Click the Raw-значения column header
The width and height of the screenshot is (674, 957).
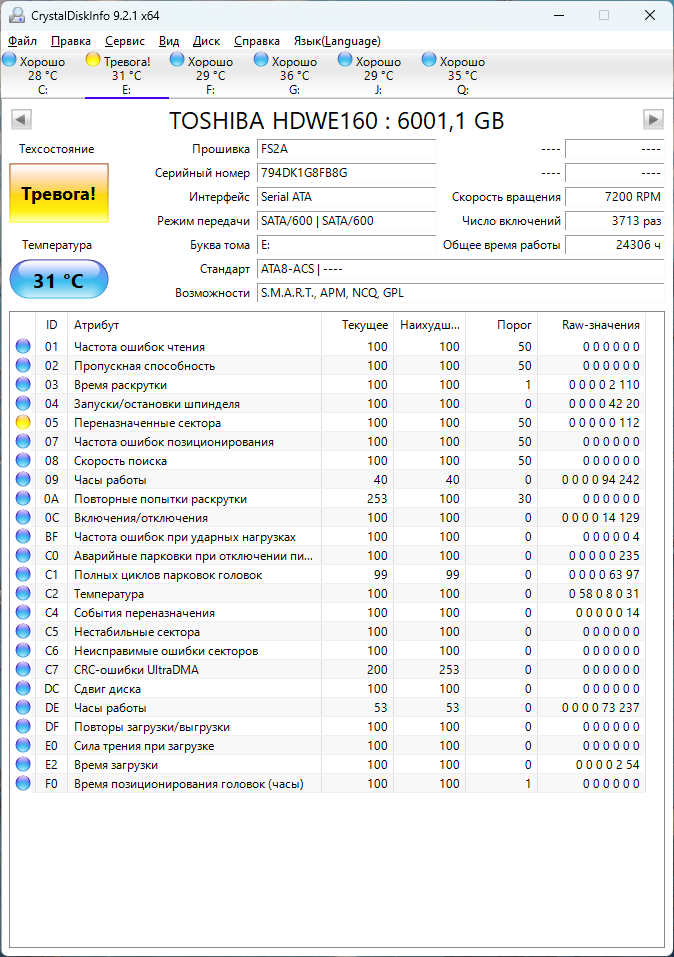[591, 325]
